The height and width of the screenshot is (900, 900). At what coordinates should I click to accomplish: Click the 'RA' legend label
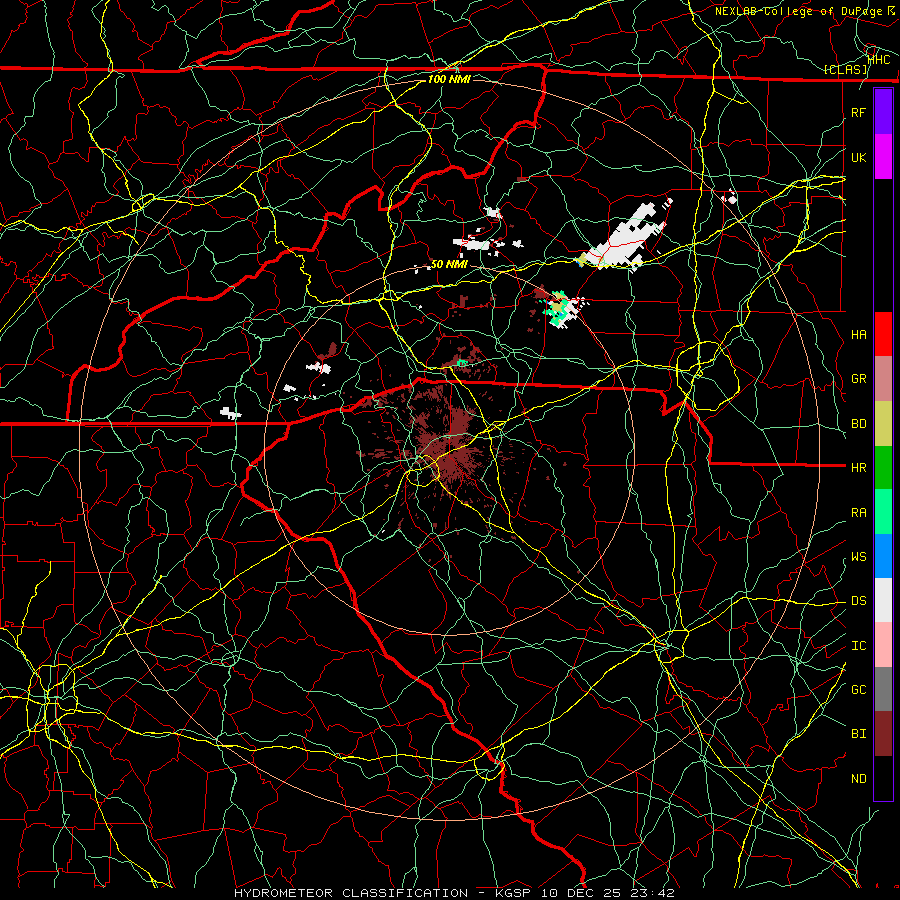859,512
